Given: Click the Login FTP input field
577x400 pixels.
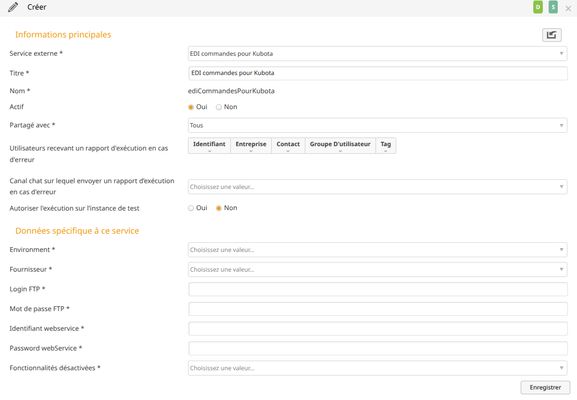Looking at the screenshot, I should pyautogui.click(x=378, y=289).
